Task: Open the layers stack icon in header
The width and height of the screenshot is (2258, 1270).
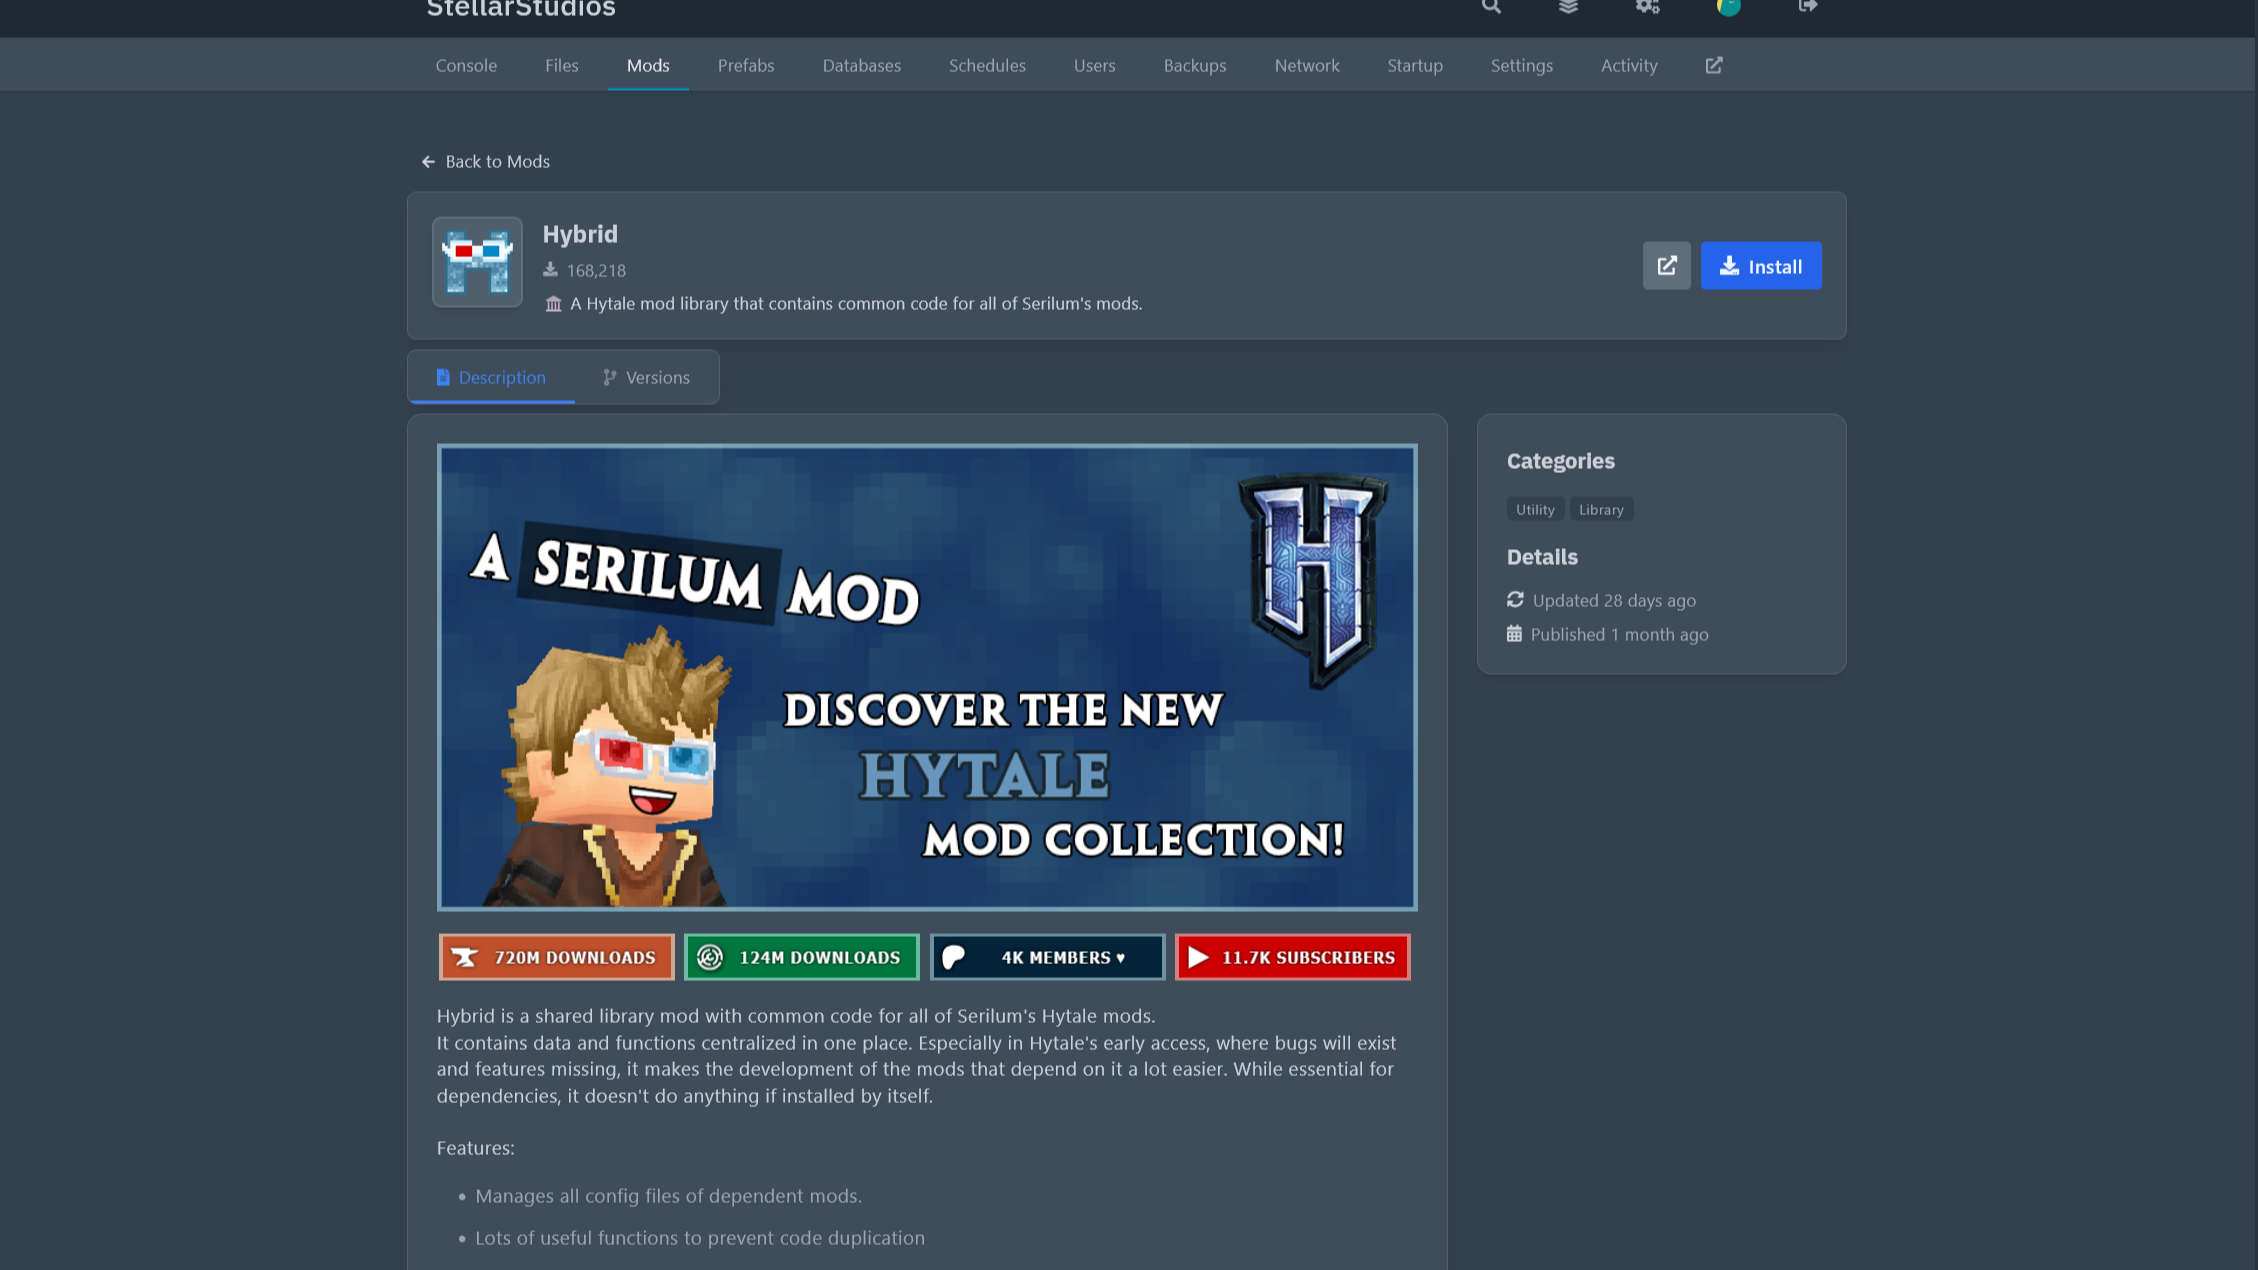Action: point(1568,7)
